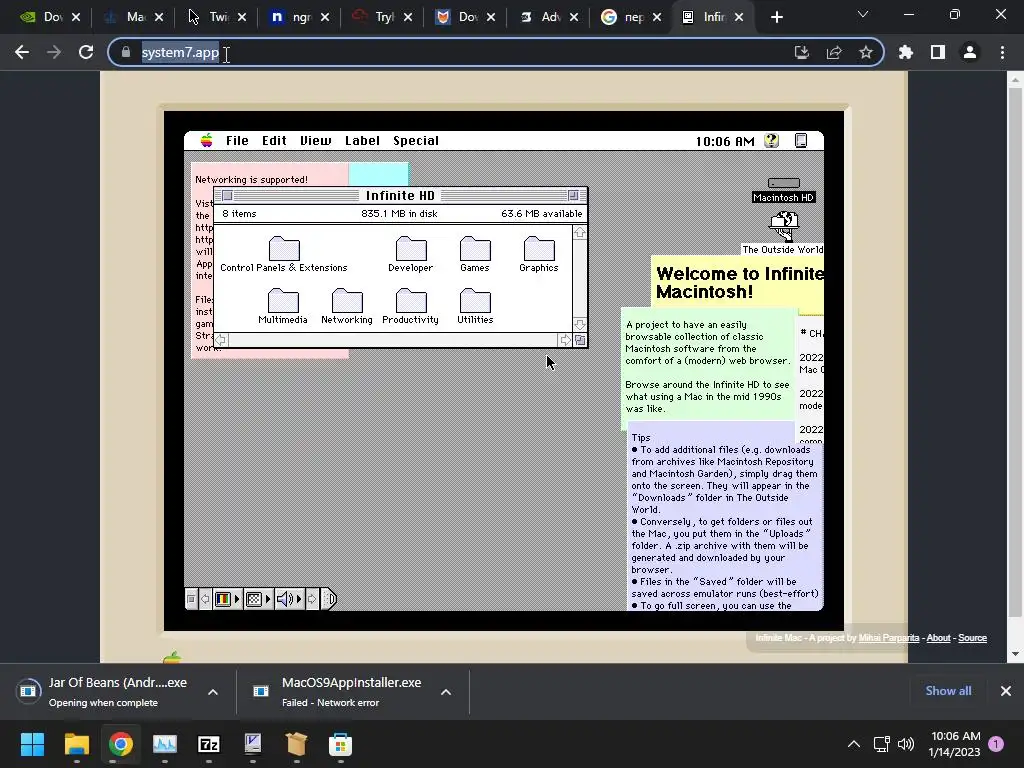Click Infinite HD vertical scroll up arrow

[580, 232]
